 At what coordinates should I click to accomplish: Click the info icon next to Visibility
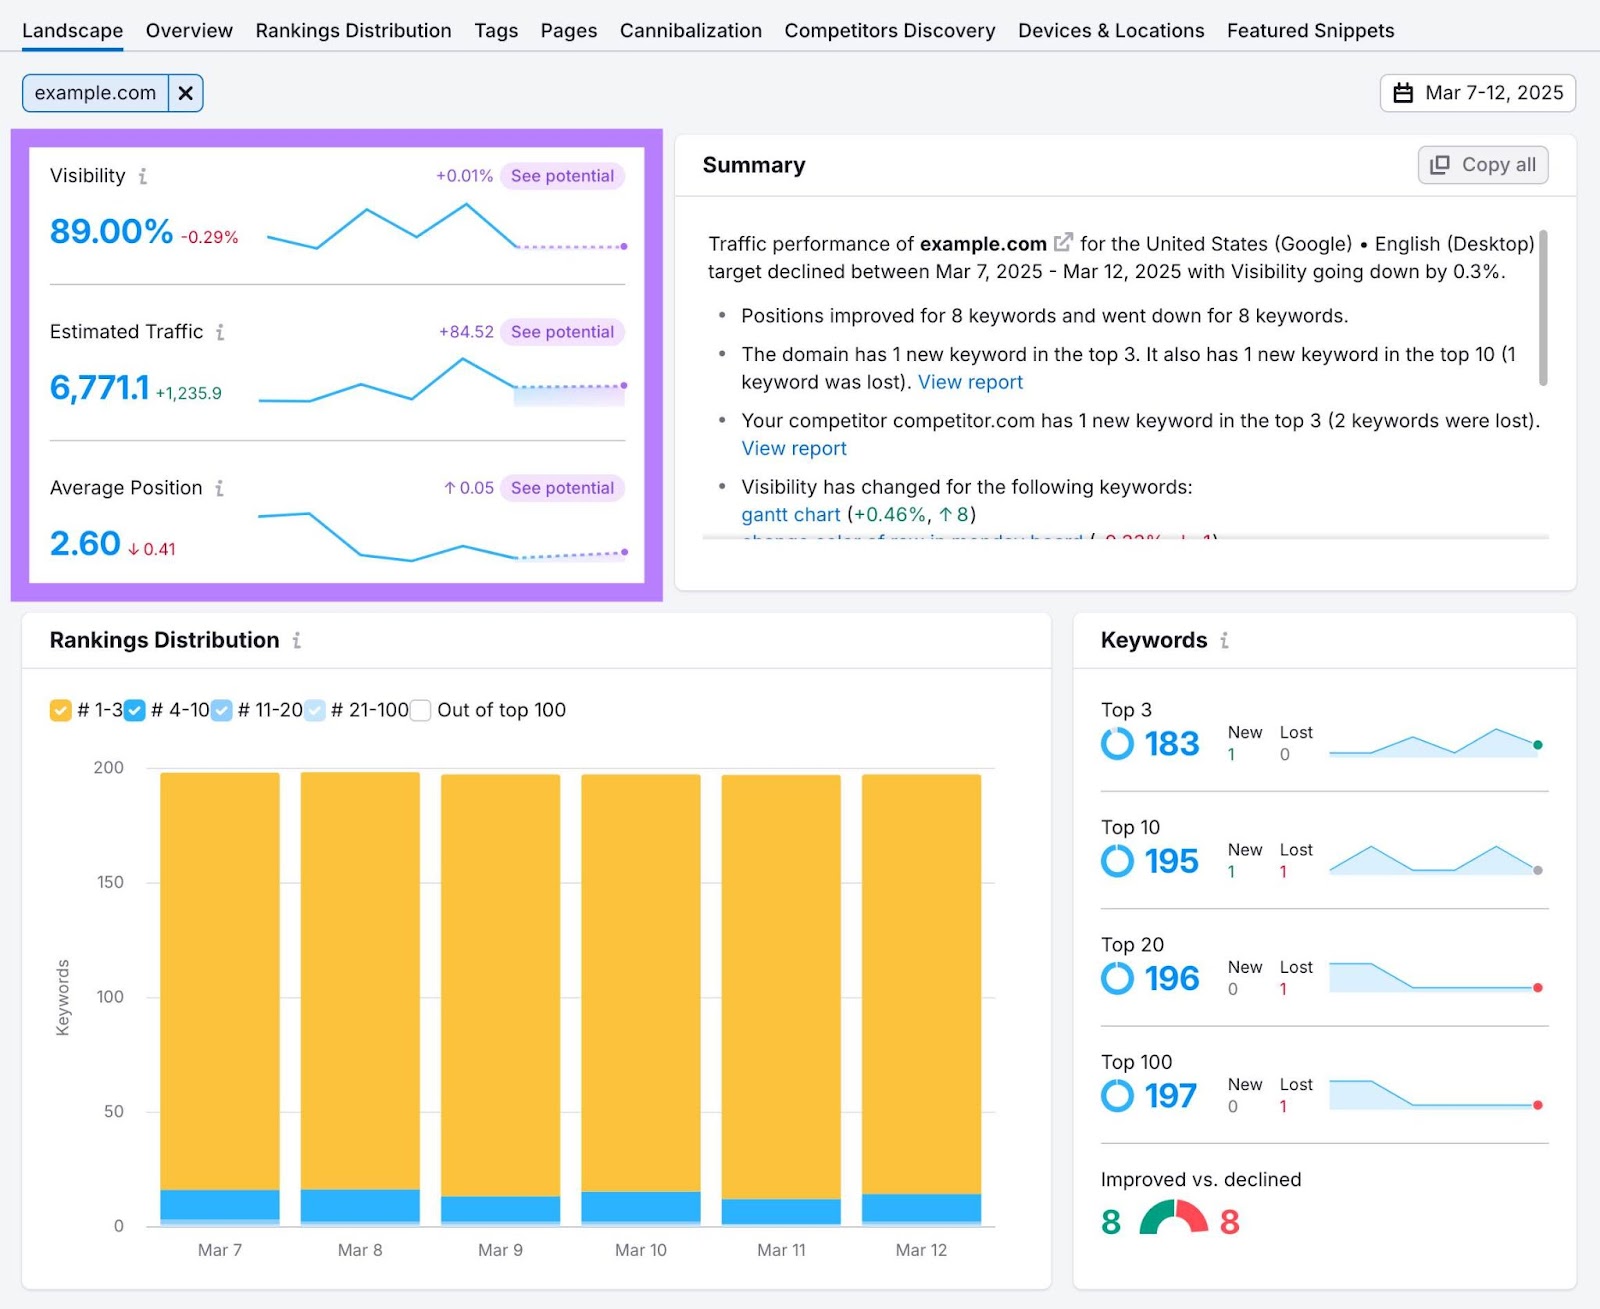(143, 176)
